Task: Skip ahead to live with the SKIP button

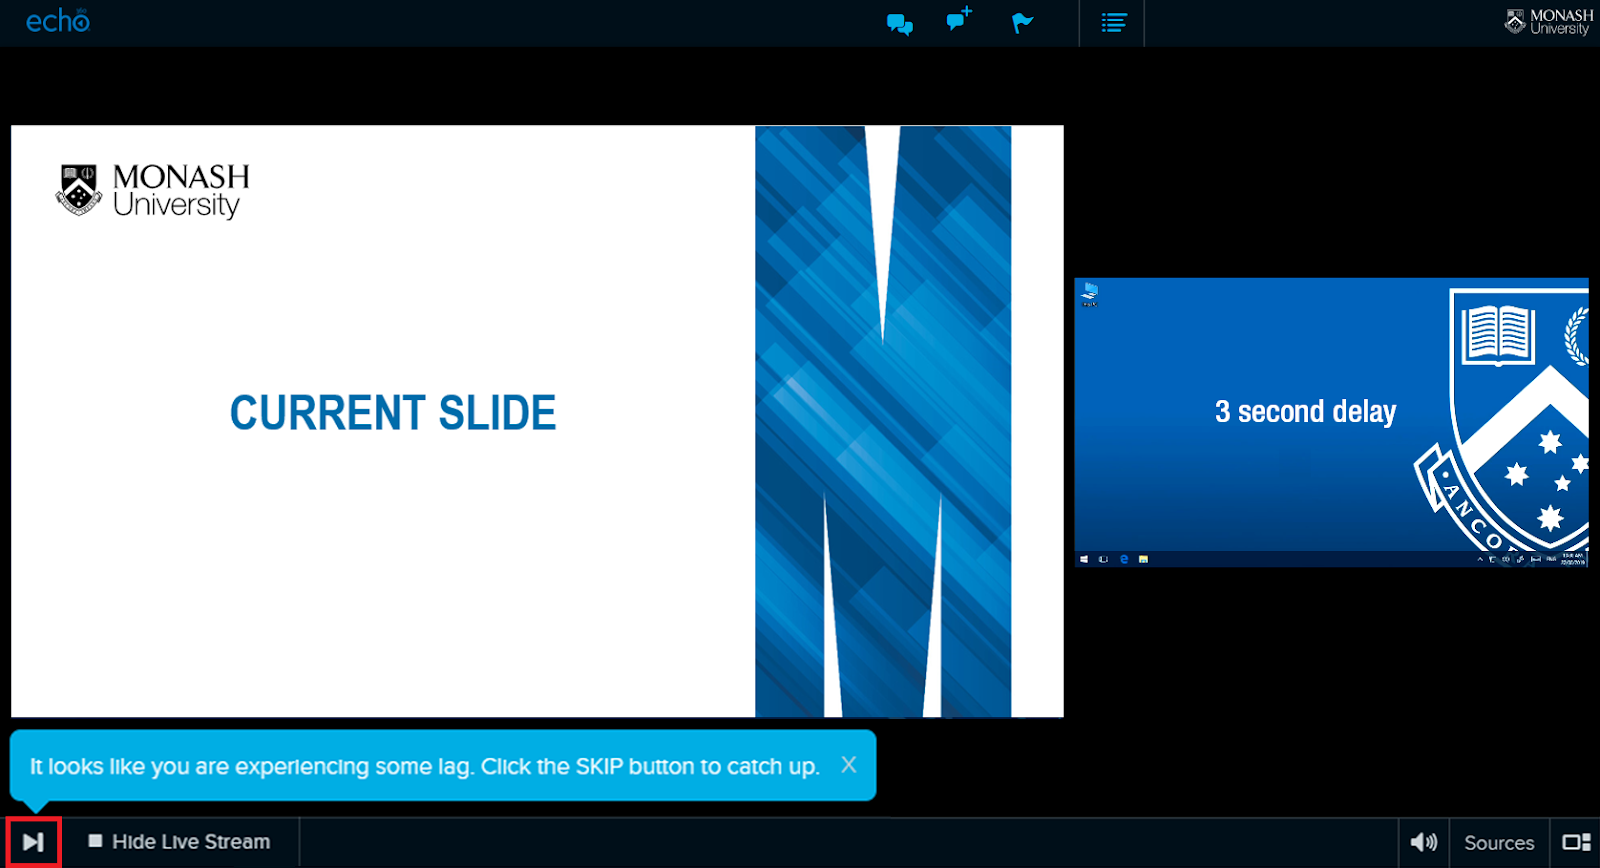Action: pyautogui.click(x=34, y=842)
